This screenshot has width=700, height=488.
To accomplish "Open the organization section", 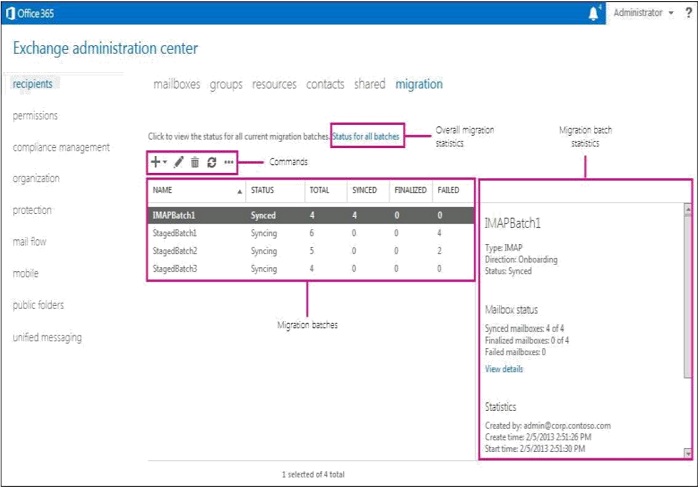I will [36, 179].
